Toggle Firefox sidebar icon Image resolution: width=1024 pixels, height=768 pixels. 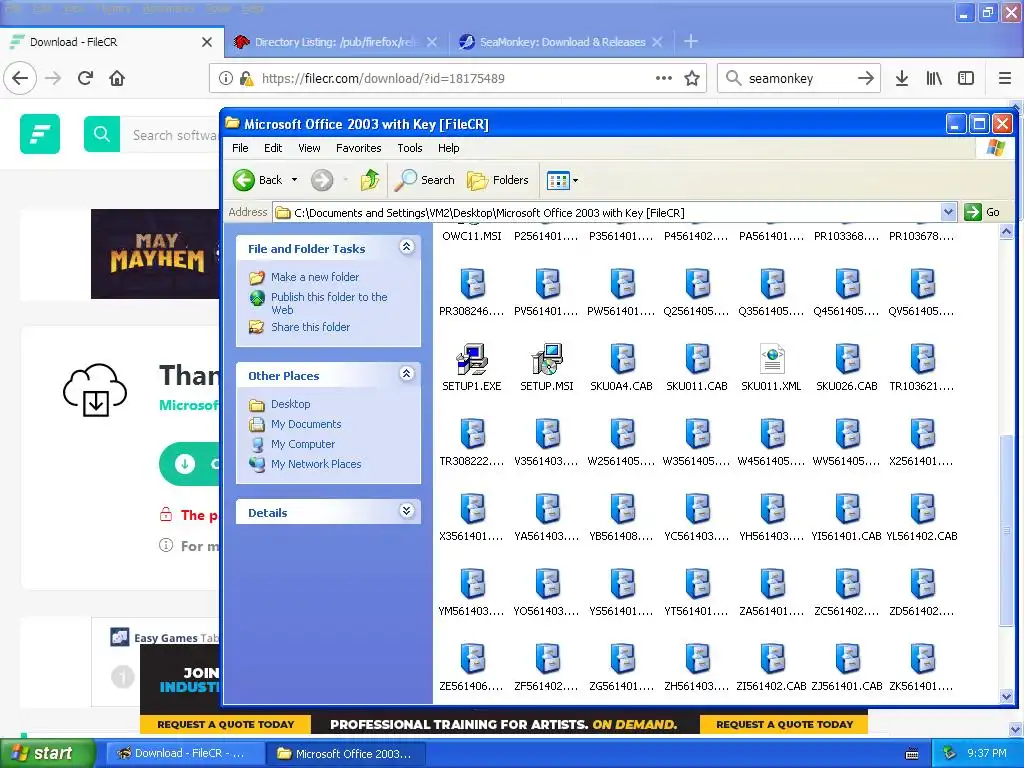(x=966, y=78)
